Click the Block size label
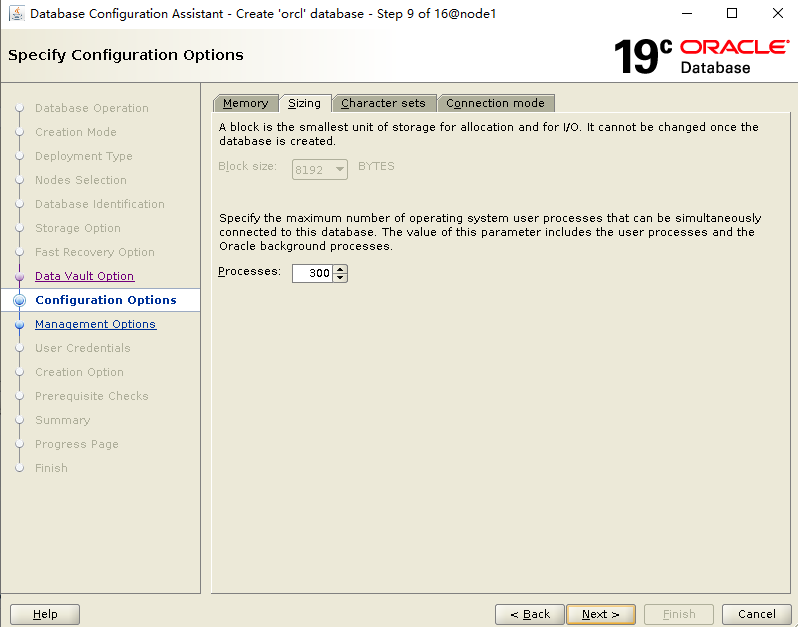The image size is (798, 627). coord(247,166)
